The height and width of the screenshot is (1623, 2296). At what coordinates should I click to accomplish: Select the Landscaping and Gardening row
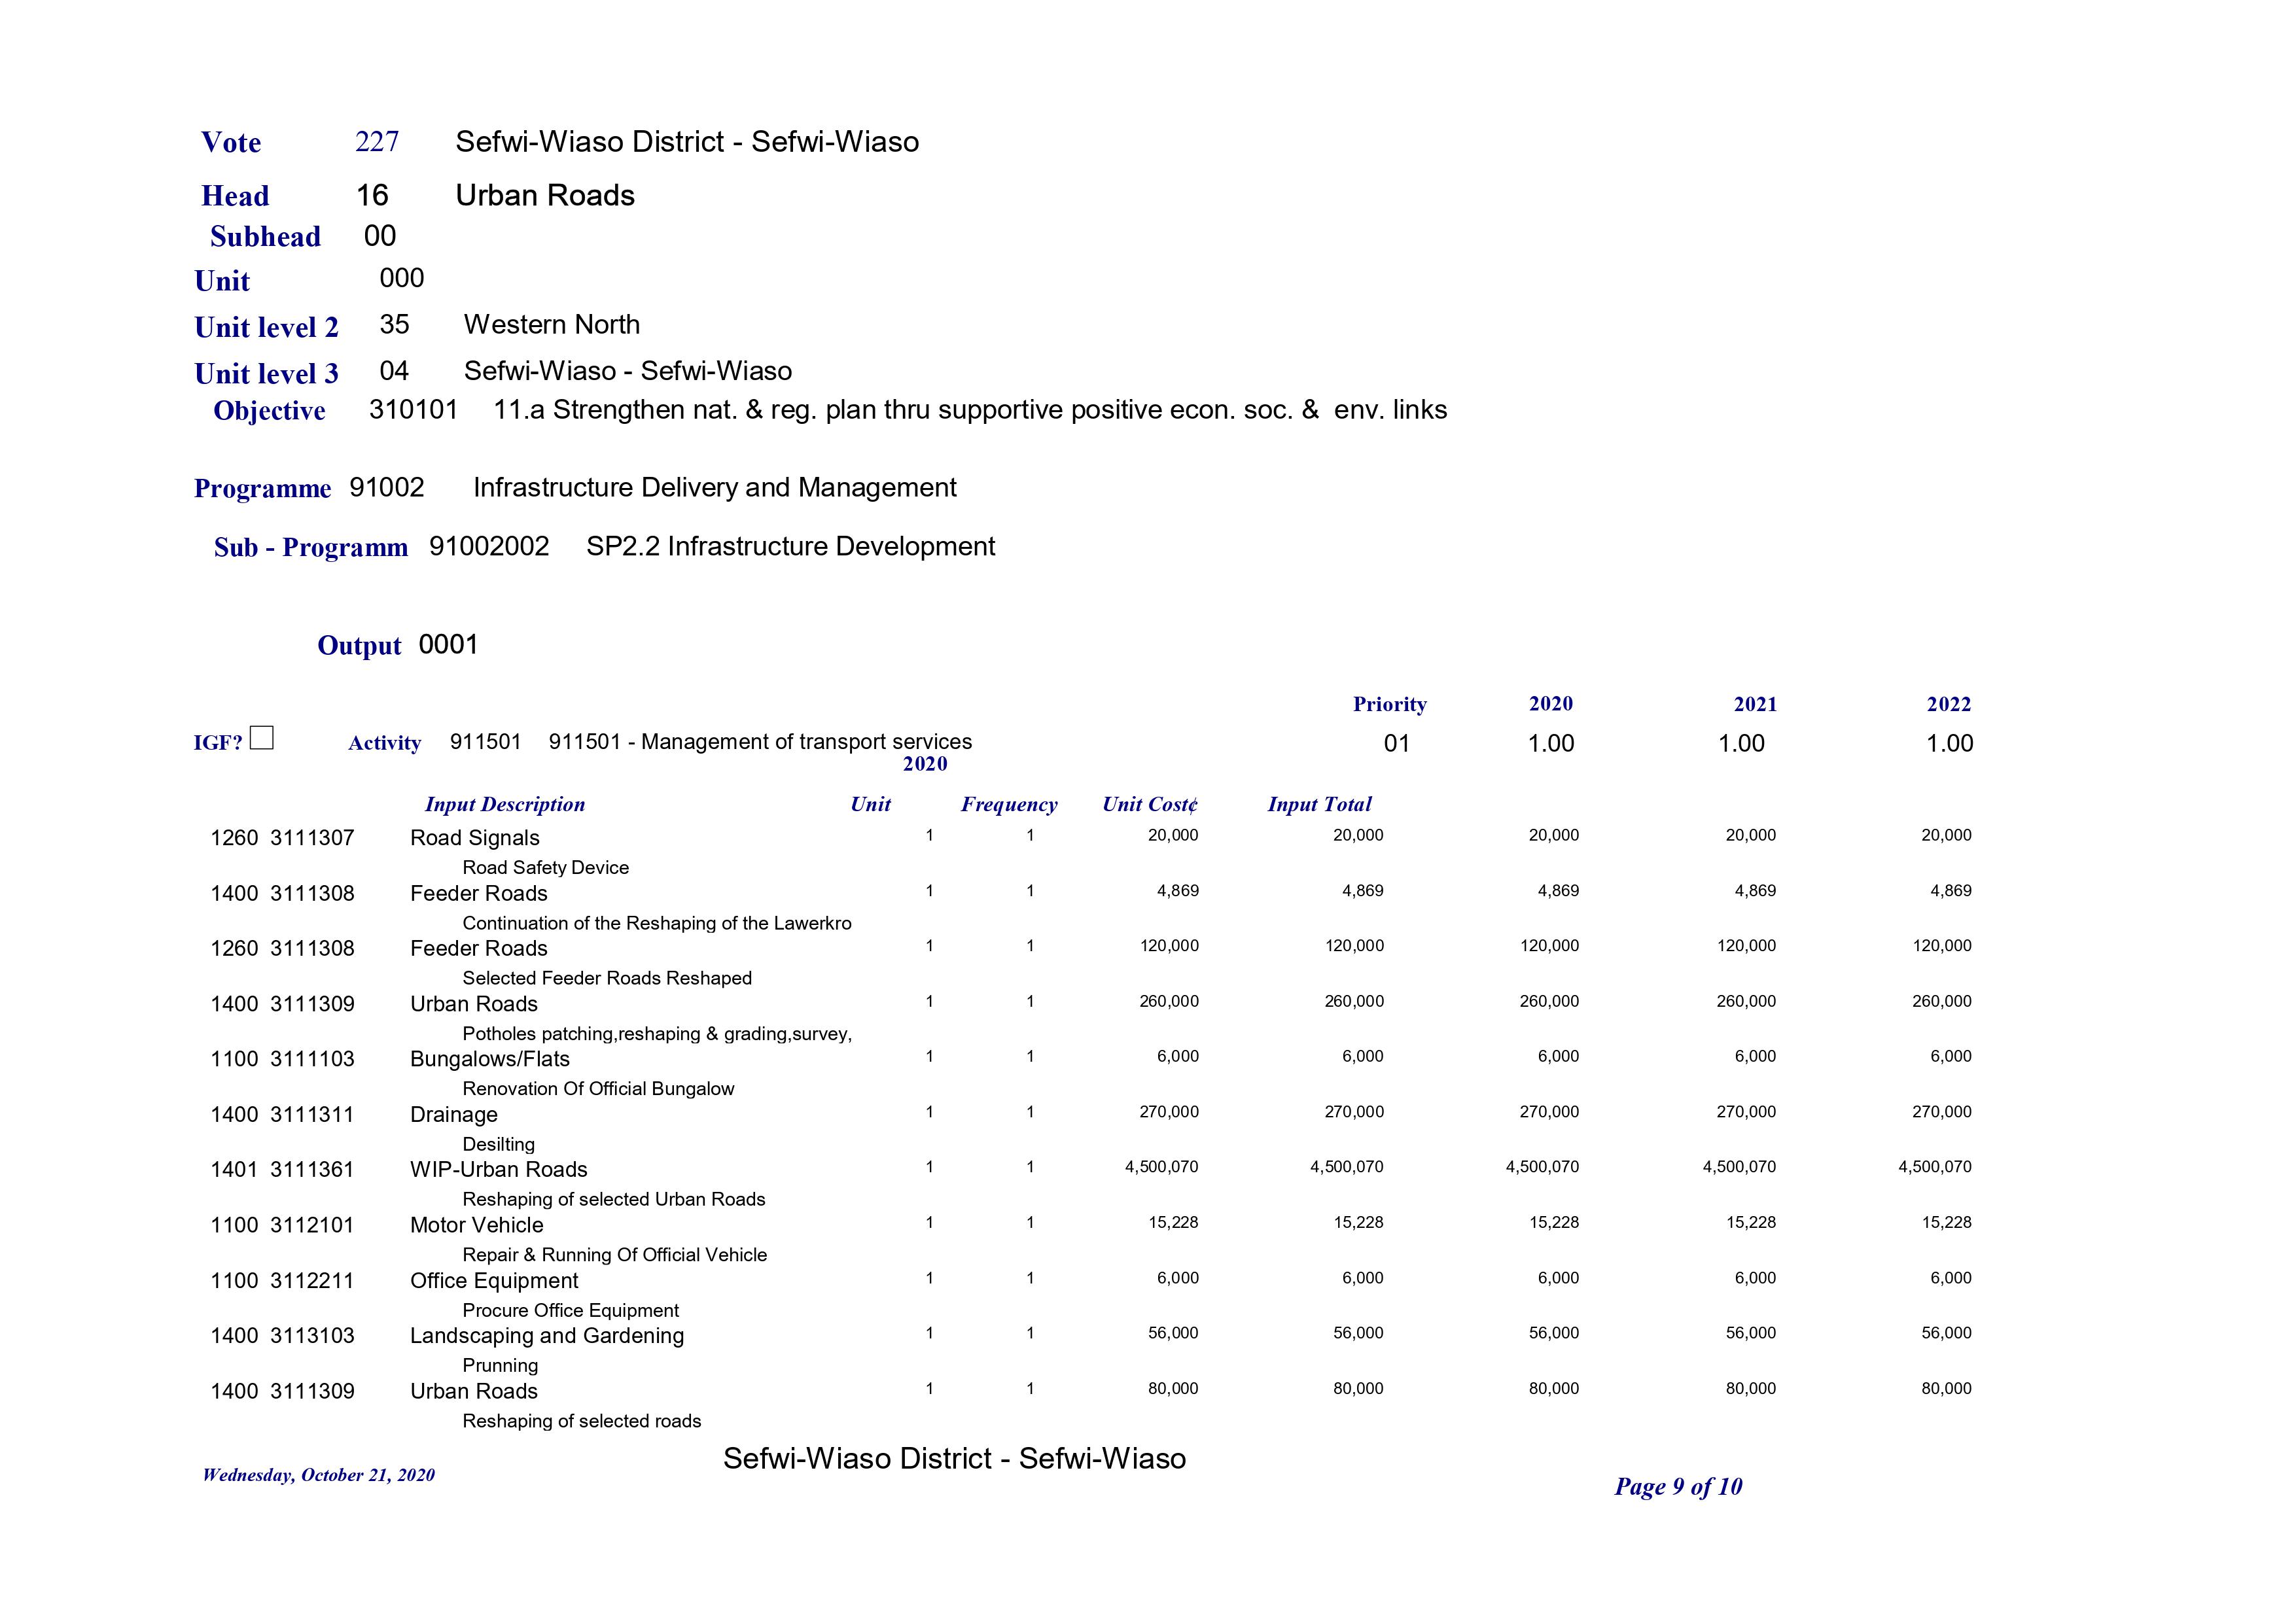point(546,1336)
